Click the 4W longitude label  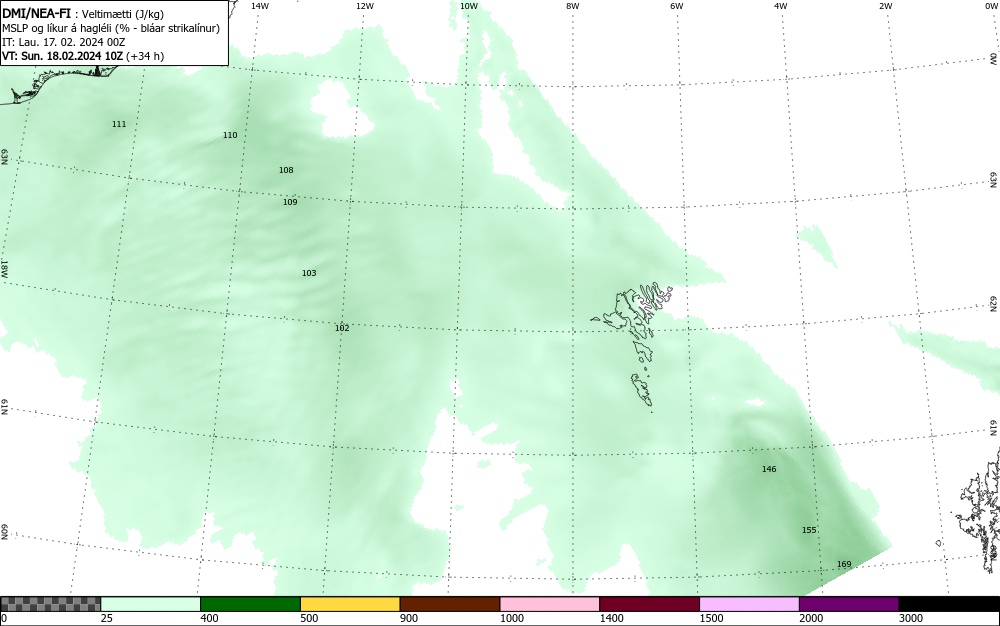[x=781, y=6]
